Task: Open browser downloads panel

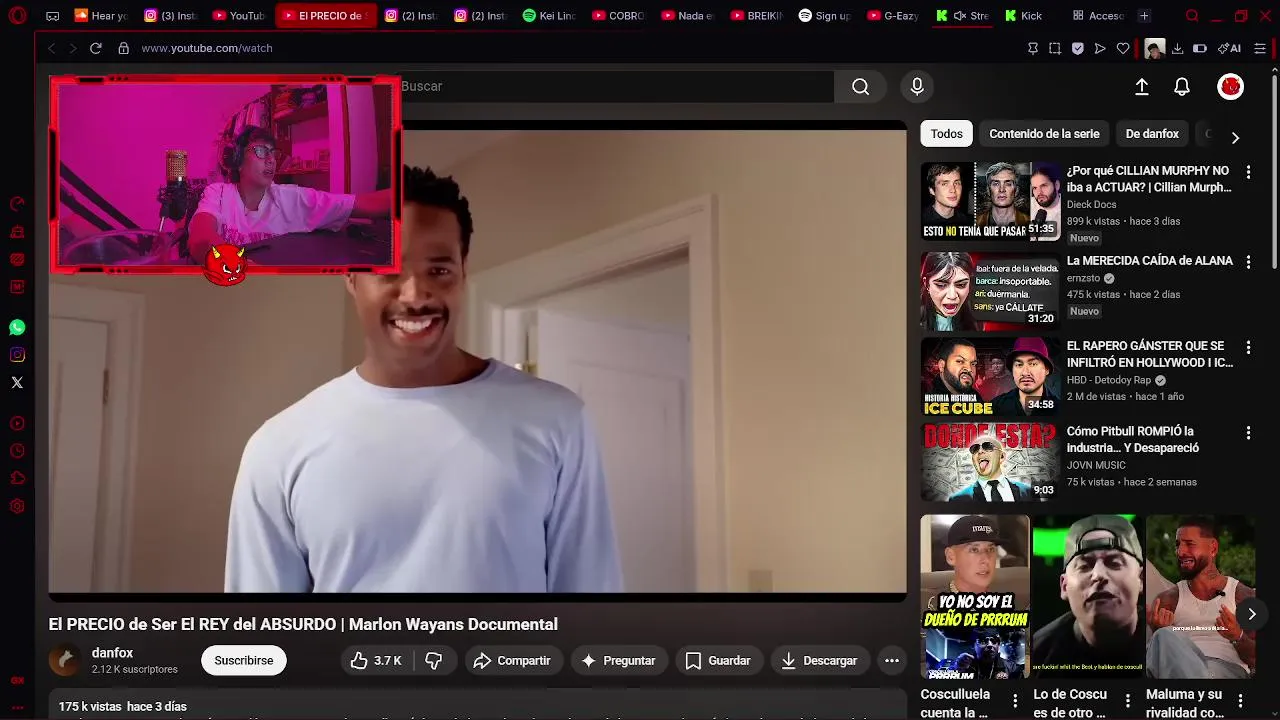Action: pyautogui.click(x=1178, y=48)
